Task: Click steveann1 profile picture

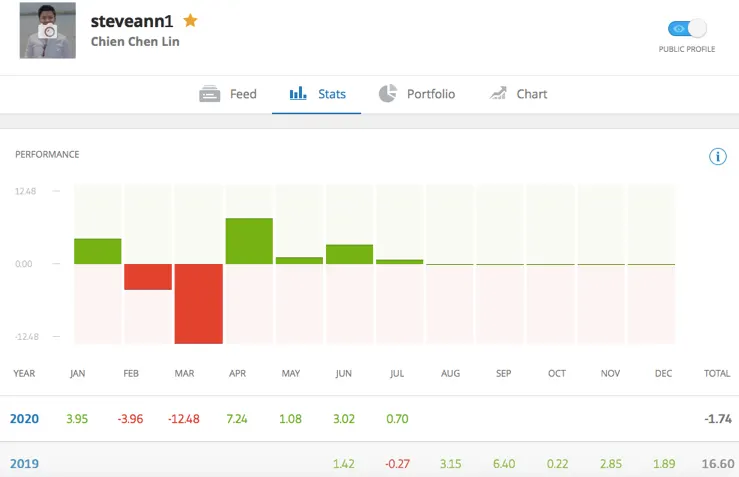Action: [x=48, y=31]
